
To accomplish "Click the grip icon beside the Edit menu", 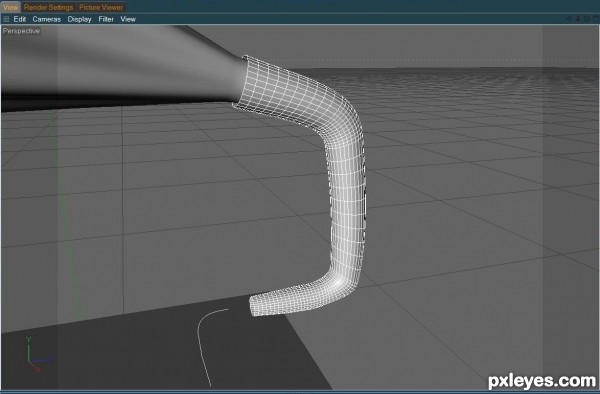I will (x=6, y=19).
